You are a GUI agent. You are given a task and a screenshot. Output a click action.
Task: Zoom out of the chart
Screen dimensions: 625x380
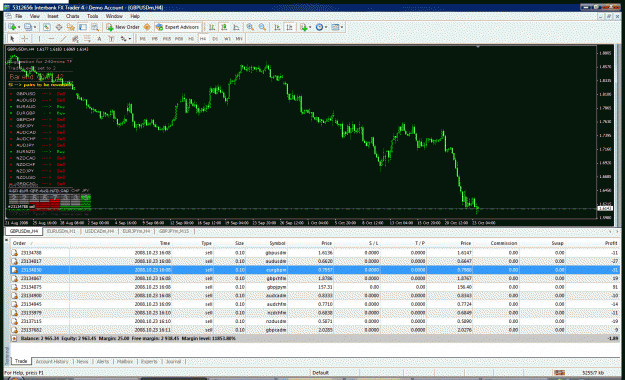pos(262,27)
